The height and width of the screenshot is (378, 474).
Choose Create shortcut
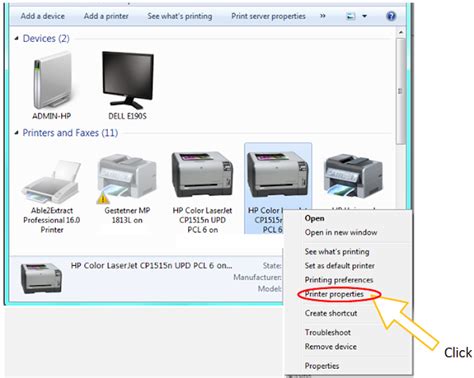point(331,313)
